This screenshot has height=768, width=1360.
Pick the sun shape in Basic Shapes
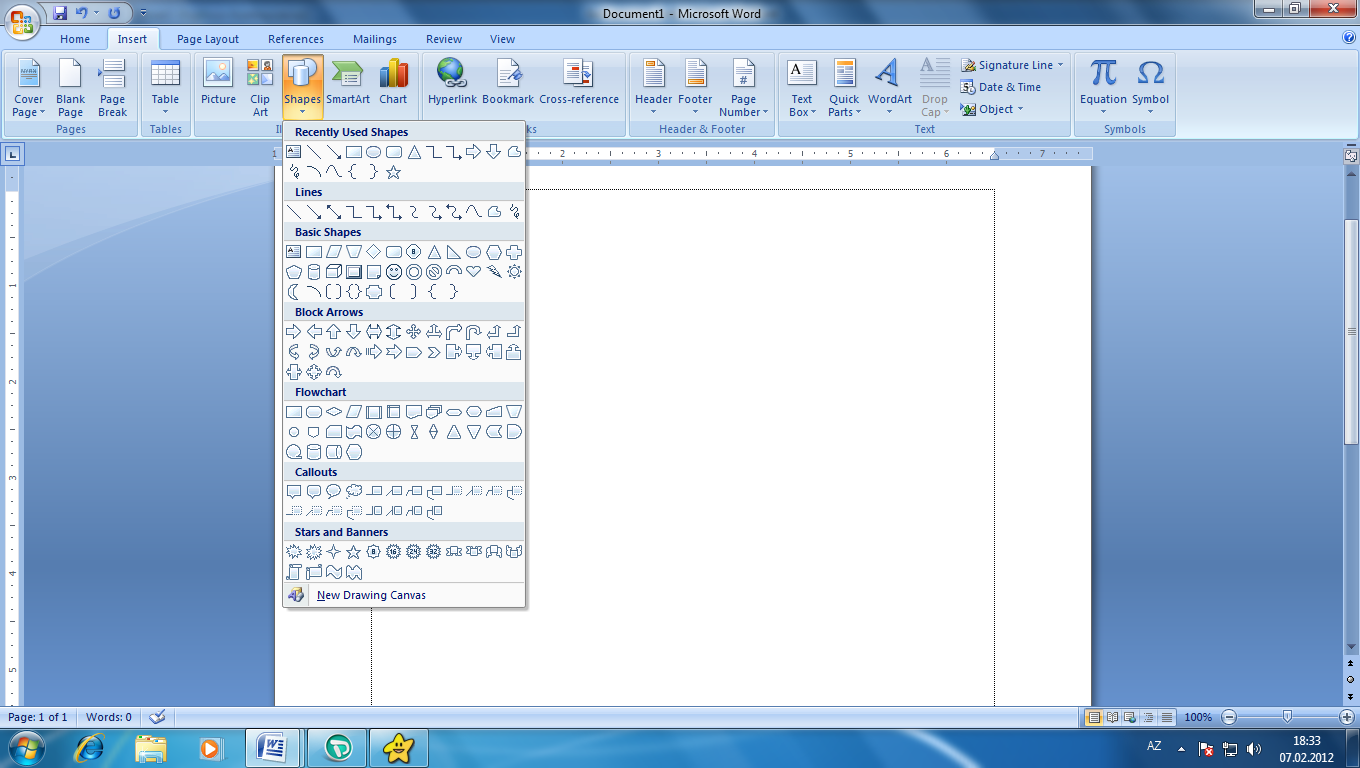pyautogui.click(x=514, y=272)
